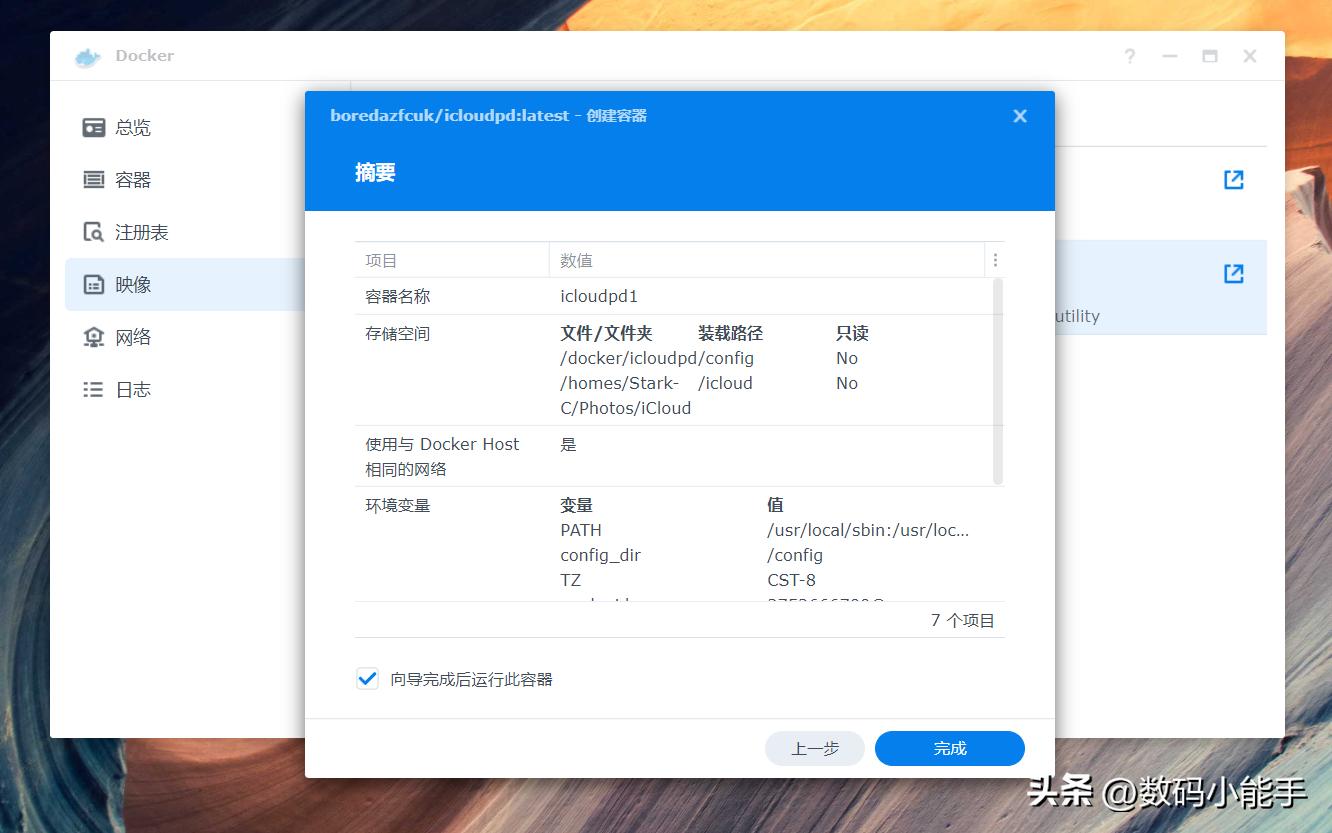Click the Docker whale logo

click(x=86, y=57)
